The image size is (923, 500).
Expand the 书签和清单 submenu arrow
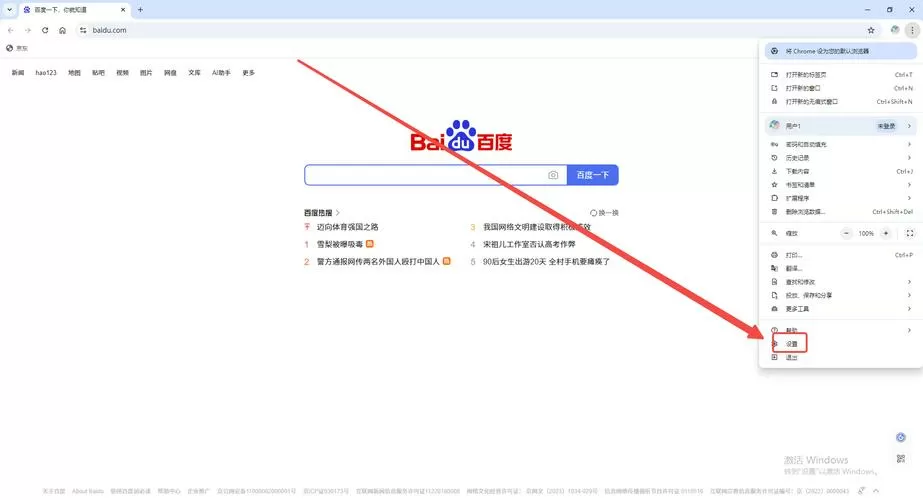pos(909,185)
